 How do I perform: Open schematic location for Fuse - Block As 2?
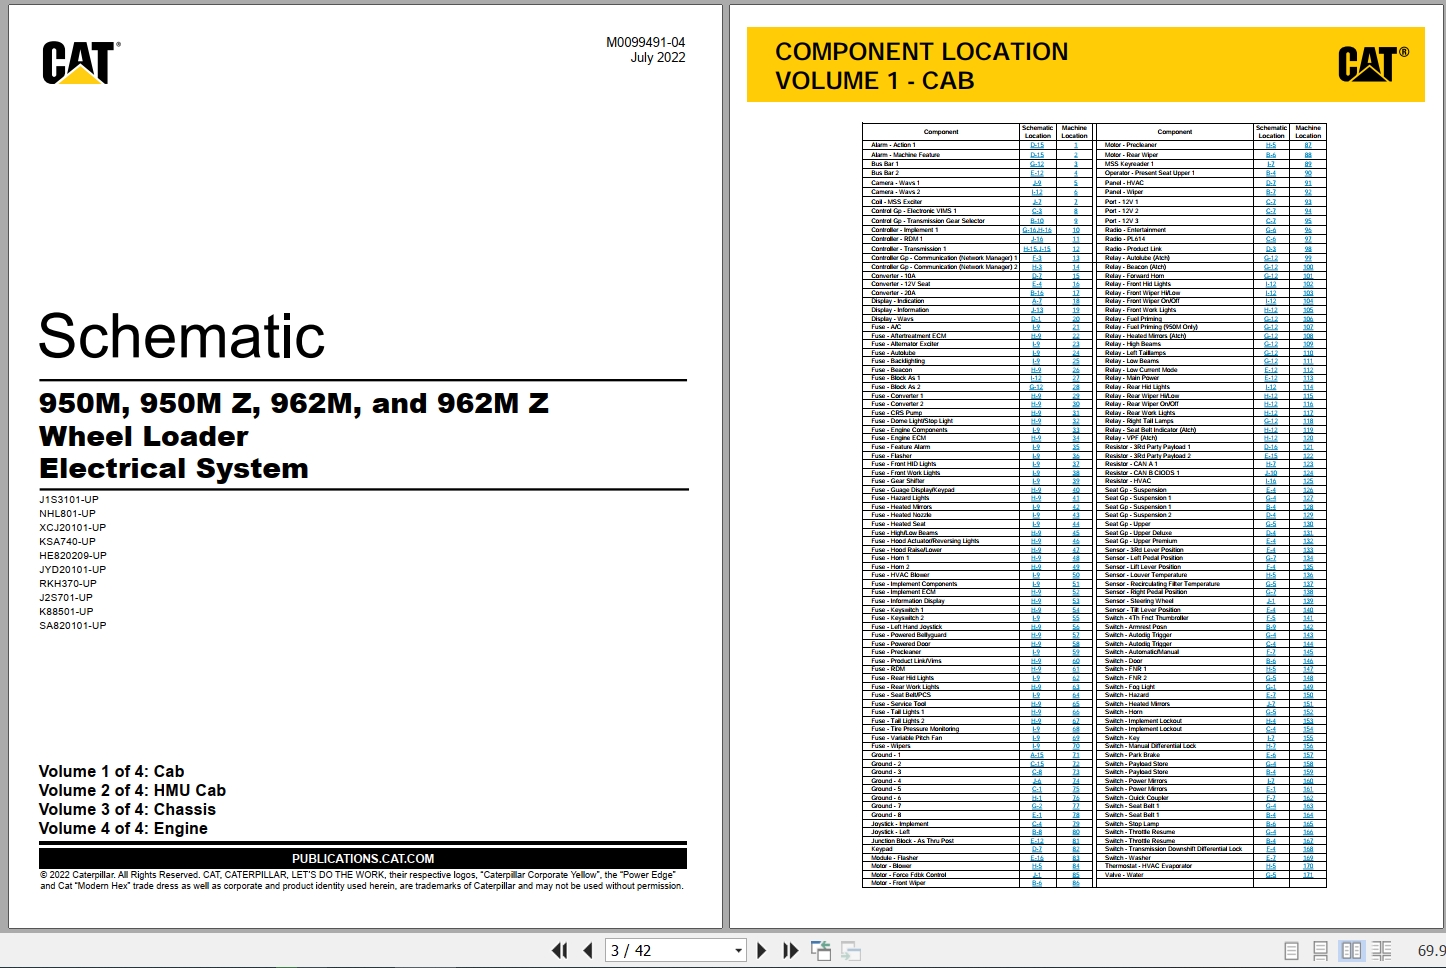1037,387
